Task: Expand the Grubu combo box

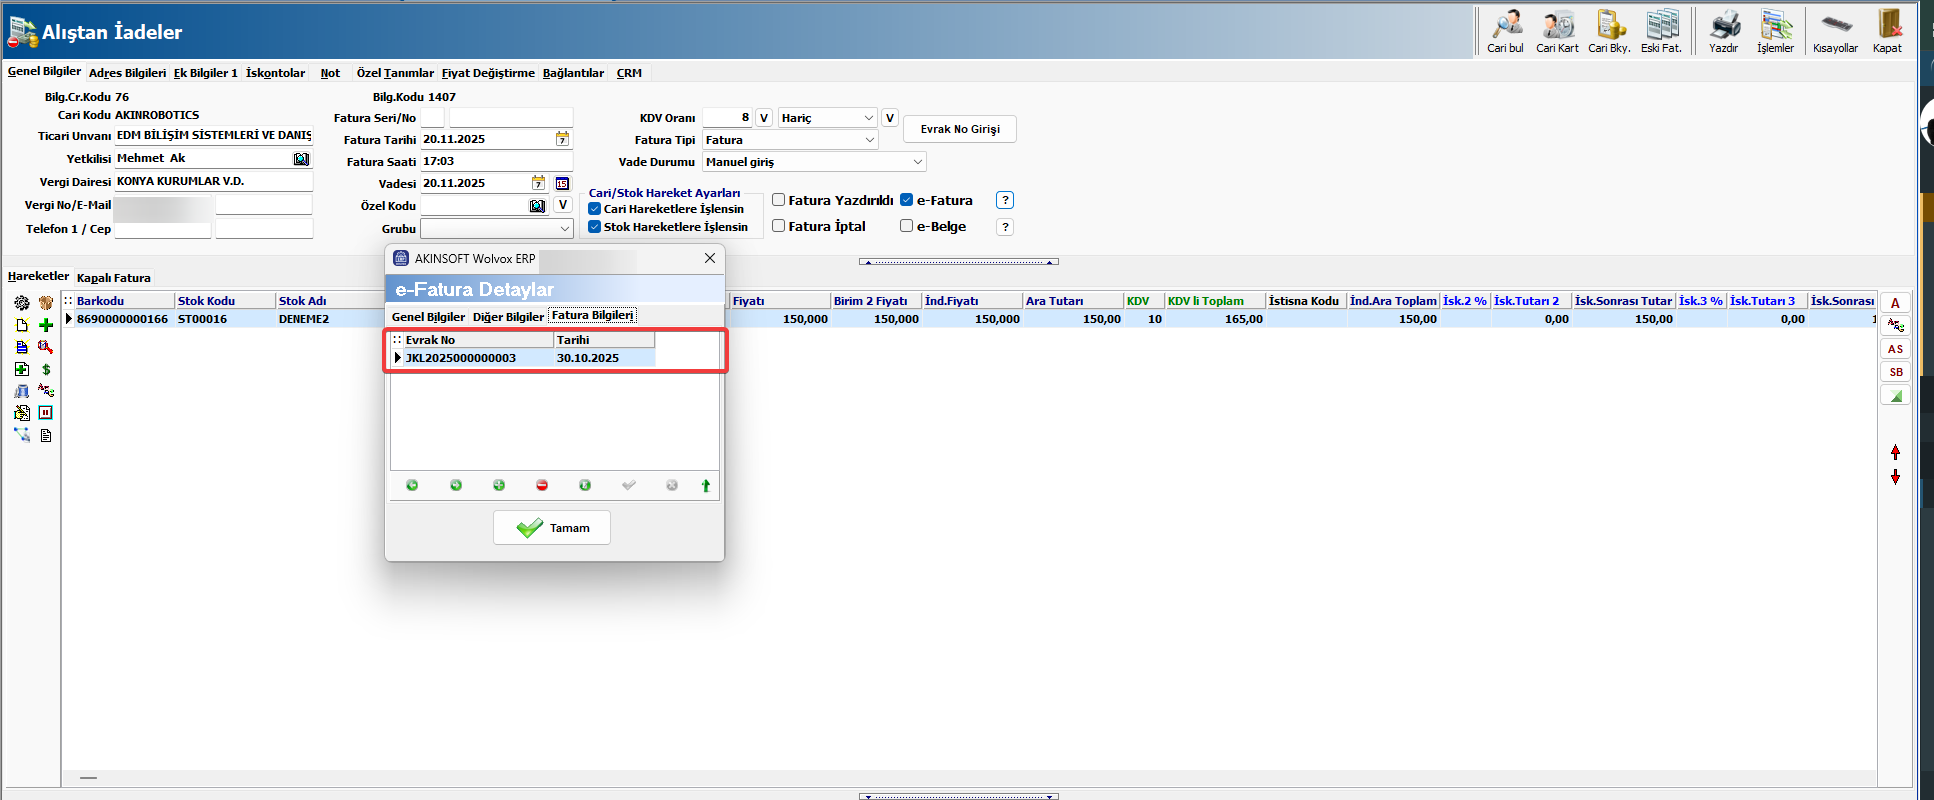Action: [x=564, y=229]
